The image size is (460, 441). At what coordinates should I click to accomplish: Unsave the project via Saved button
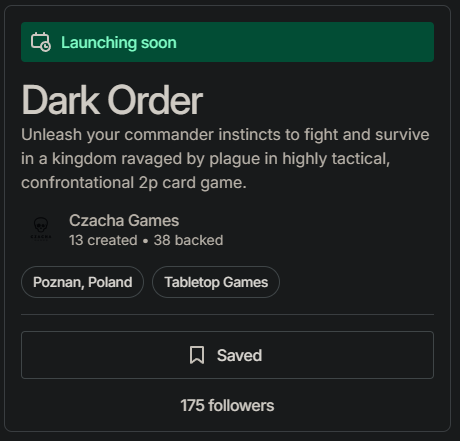point(227,355)
